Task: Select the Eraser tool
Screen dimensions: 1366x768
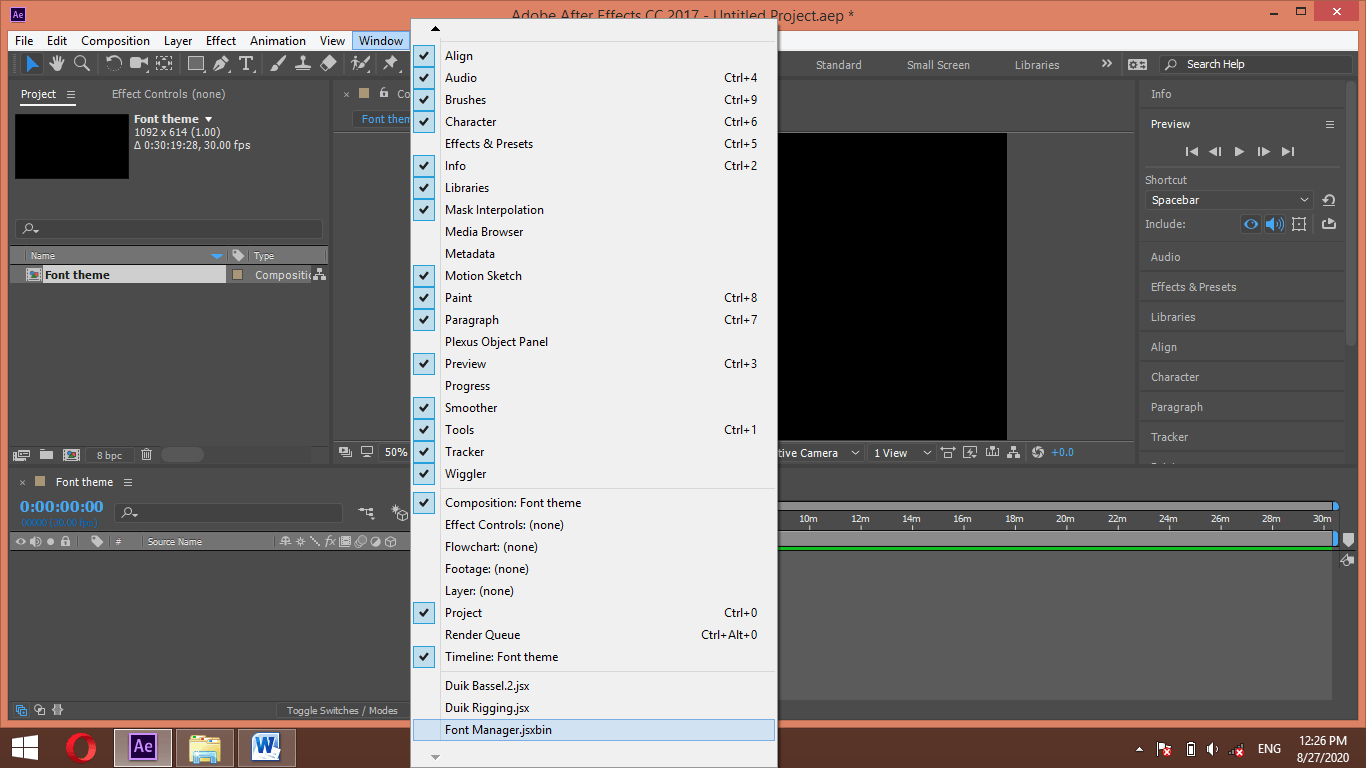Action: pyautogui.click(x=328, y=63)
